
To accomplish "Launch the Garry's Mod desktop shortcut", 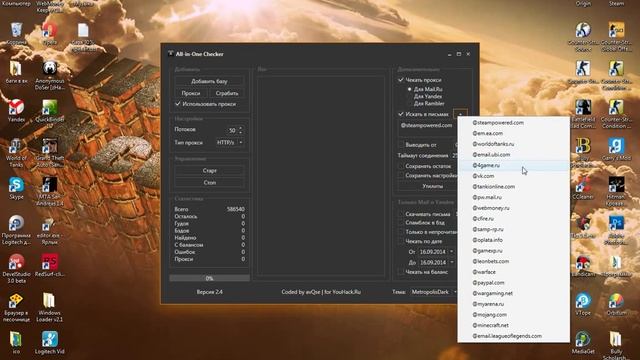I will [x=616, y=149].
